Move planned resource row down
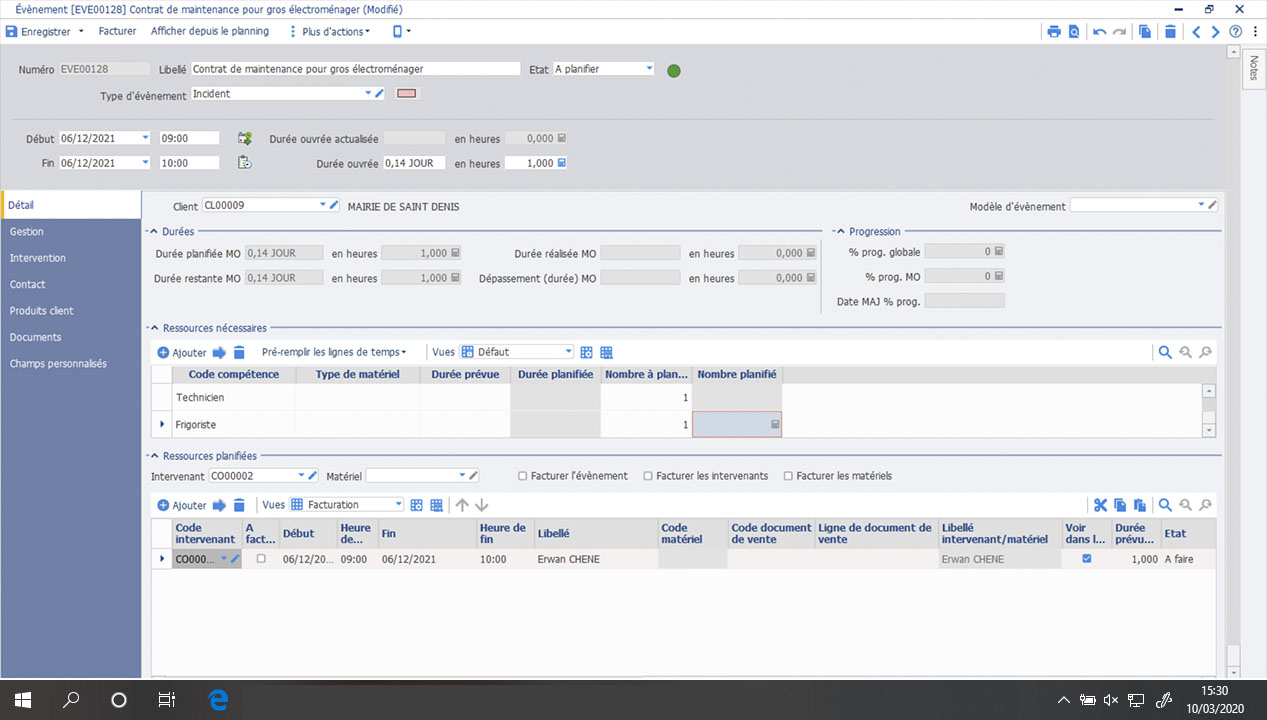The image size is (1267, 720). click(x=481, y=505)
